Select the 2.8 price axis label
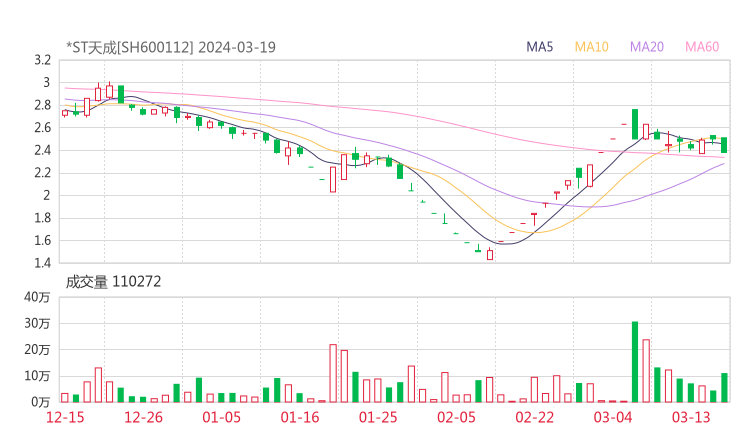 click(42, 105)
